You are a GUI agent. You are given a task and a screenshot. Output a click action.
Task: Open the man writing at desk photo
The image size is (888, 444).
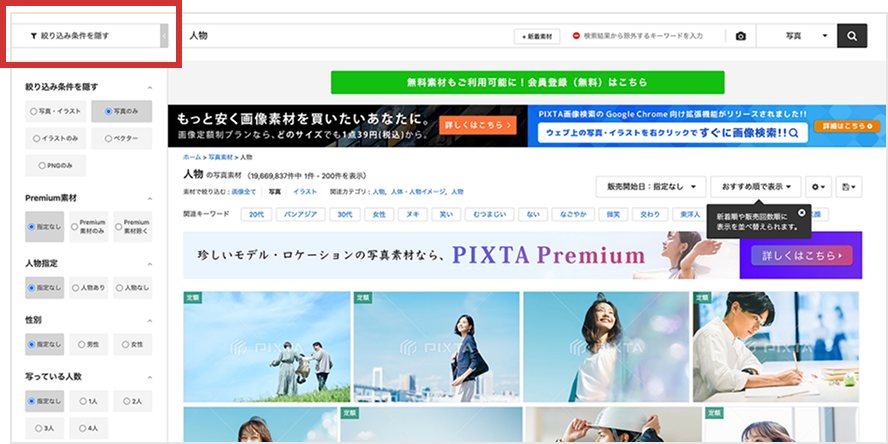click(776, 347)
